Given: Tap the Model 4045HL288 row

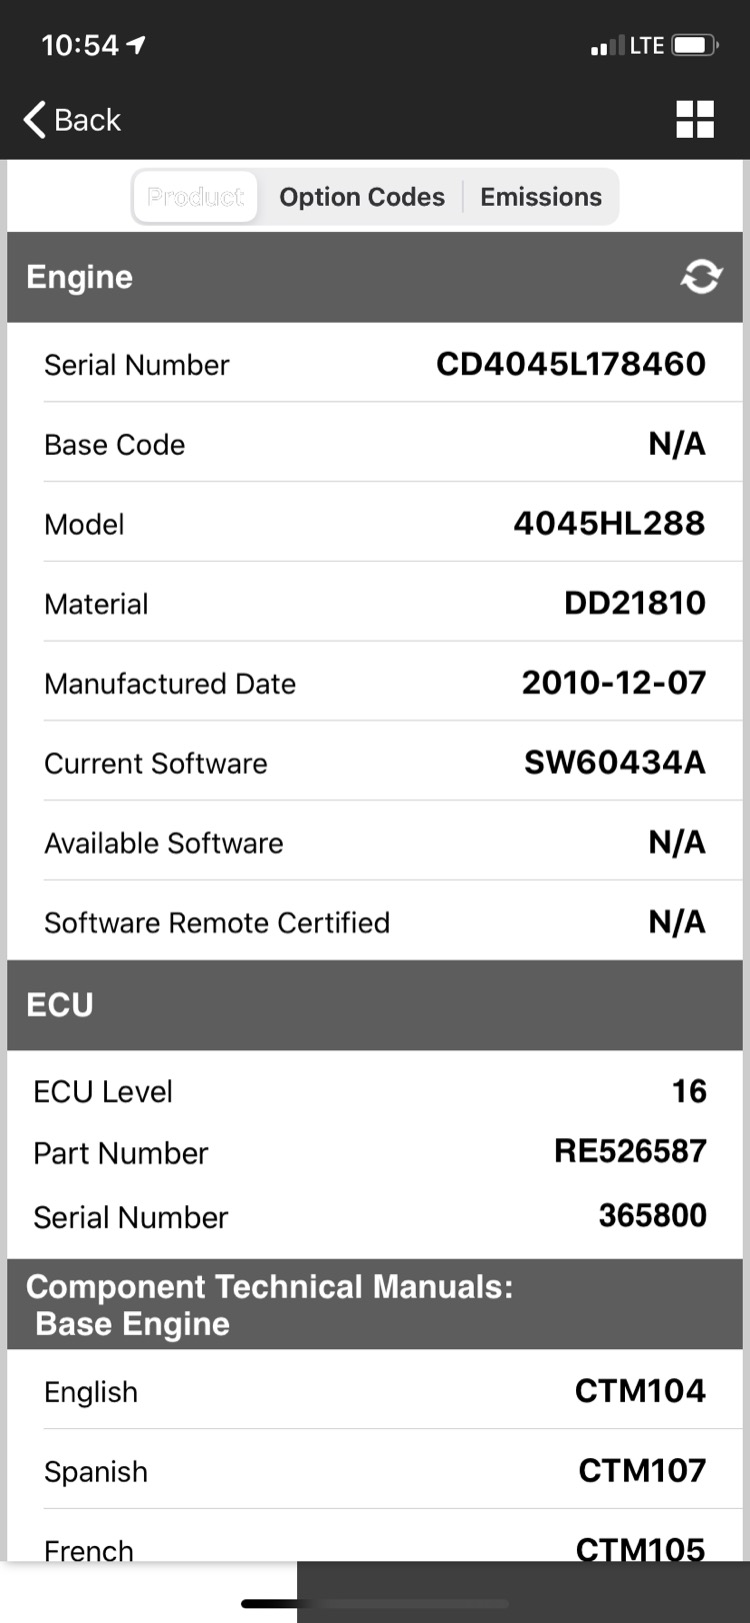Looking at the screenshot, I should point(375,523).
